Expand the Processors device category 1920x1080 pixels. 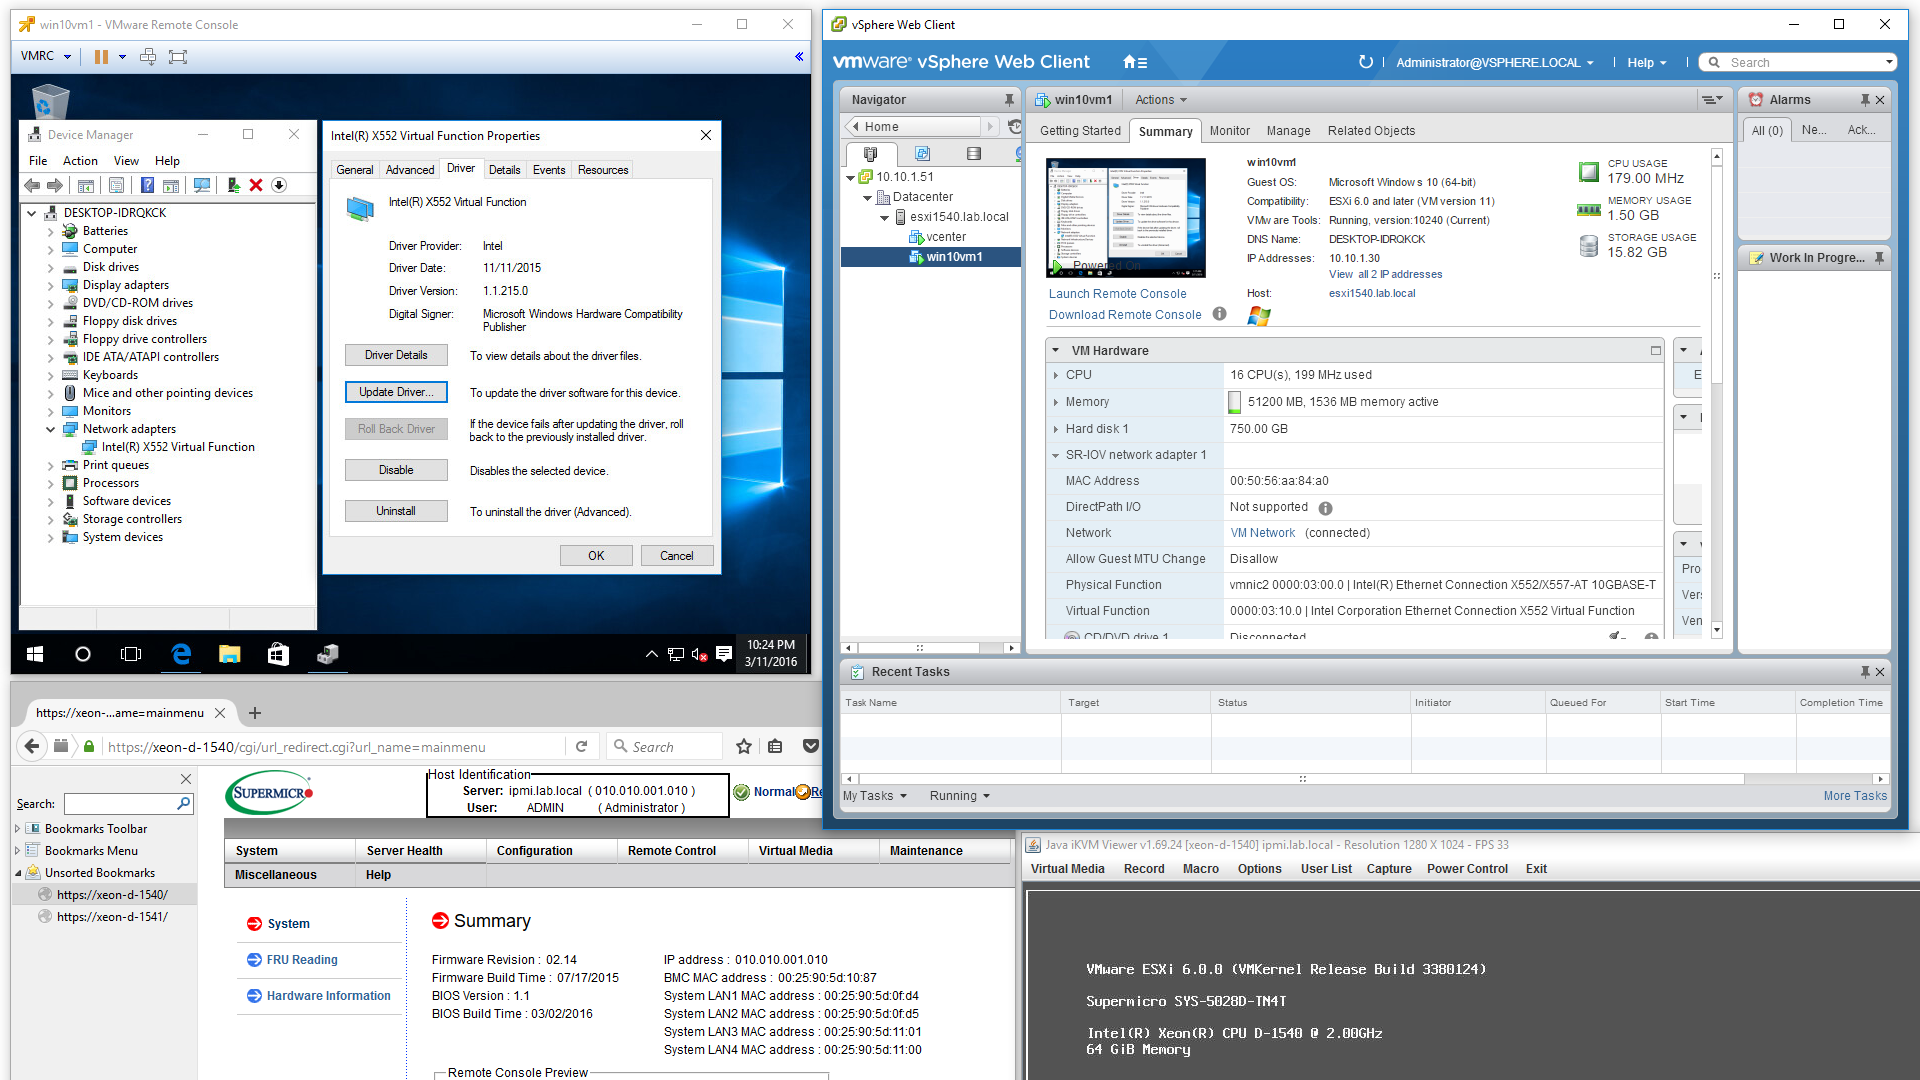pyautogui.click(x=50, y=483)
